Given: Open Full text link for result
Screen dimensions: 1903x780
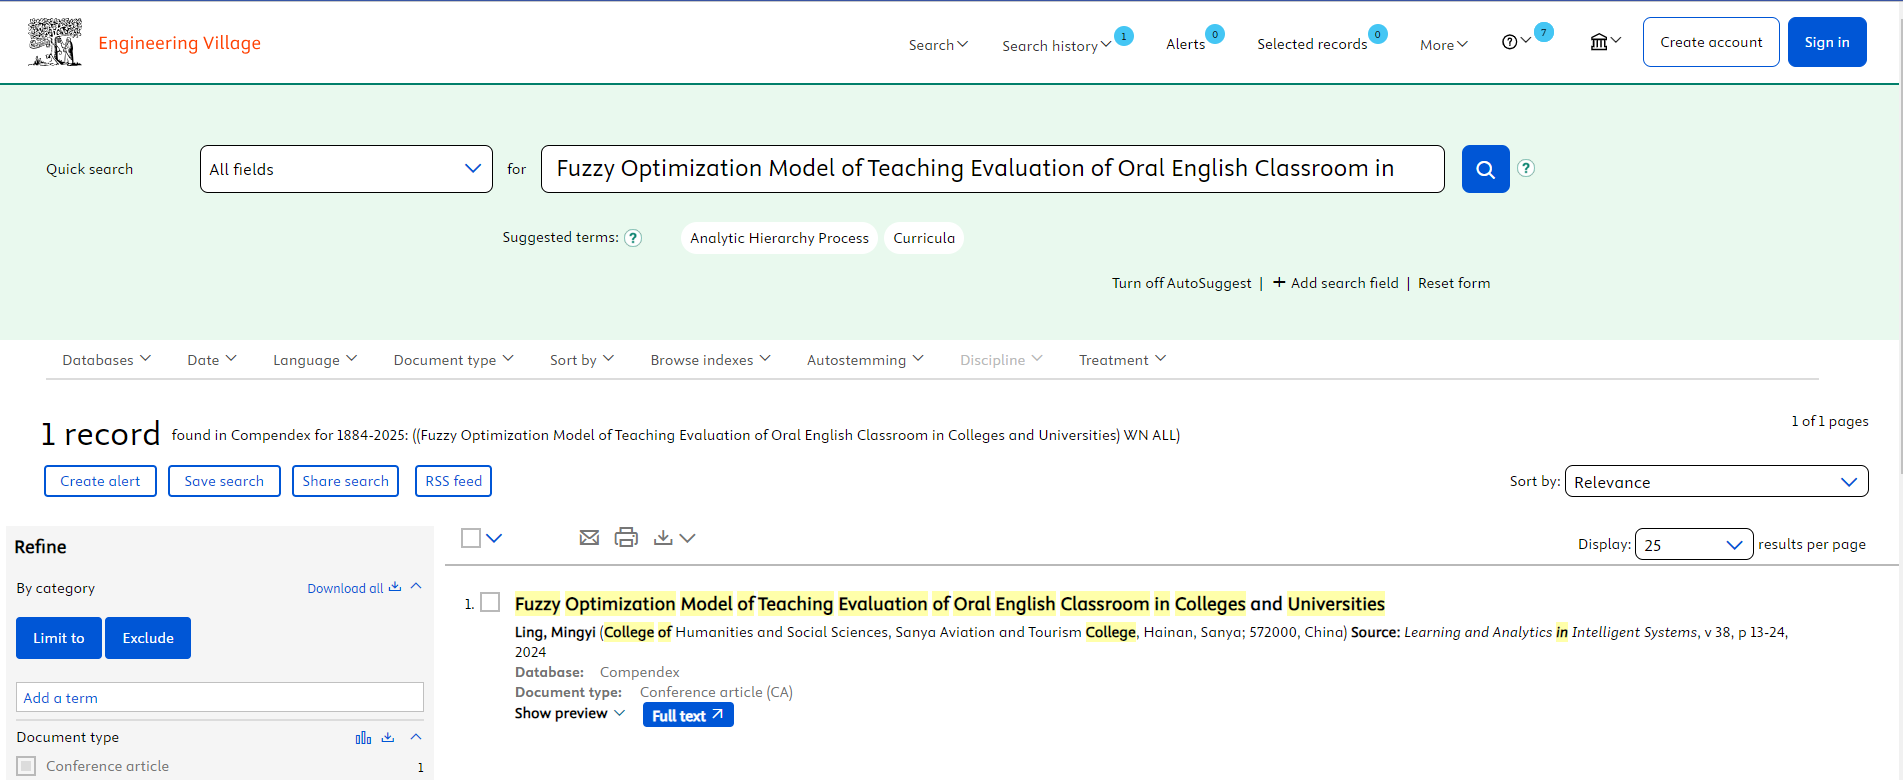Looking at the screenshot, I should (x=688, y=715).
